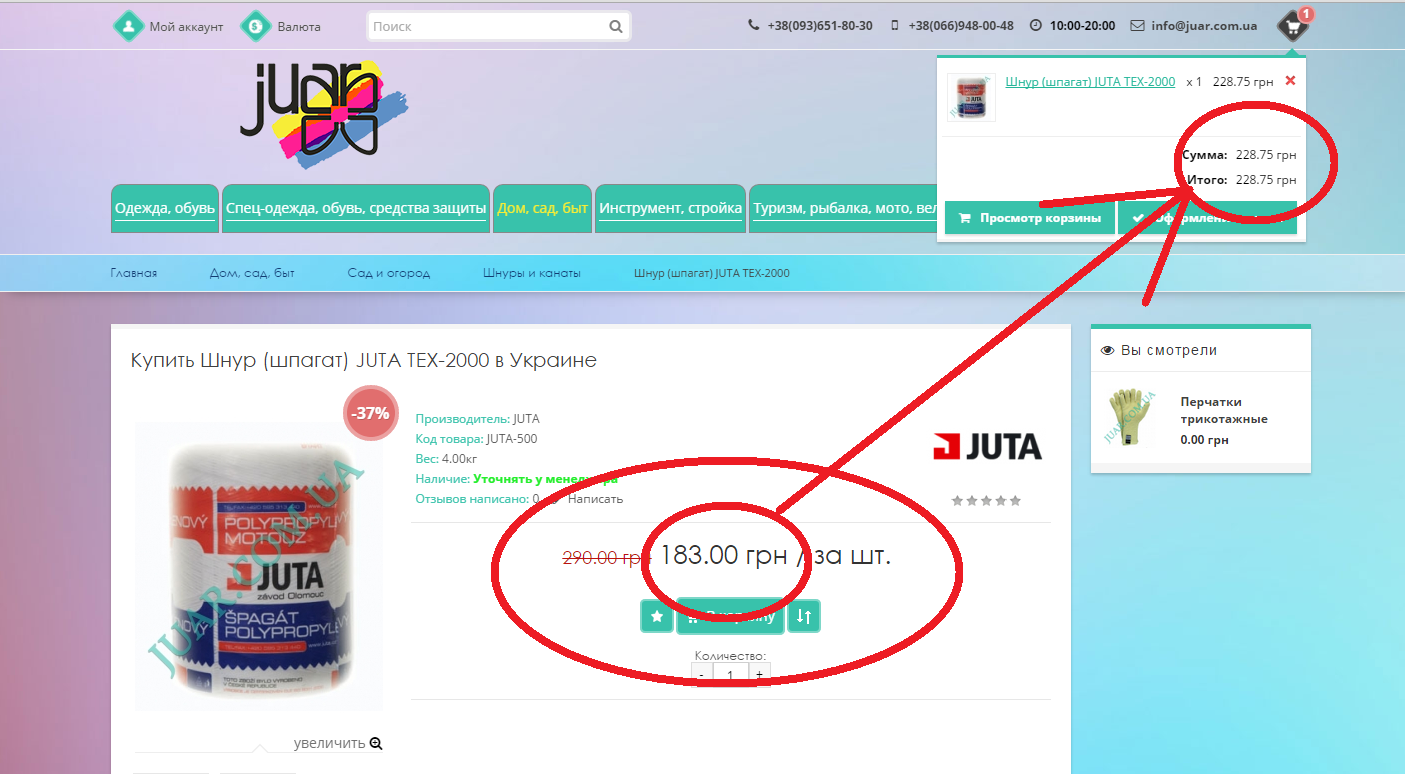Add product to wishlist with star button
The width and height of the screenshot is (1405, 774).
coord(657,616)
